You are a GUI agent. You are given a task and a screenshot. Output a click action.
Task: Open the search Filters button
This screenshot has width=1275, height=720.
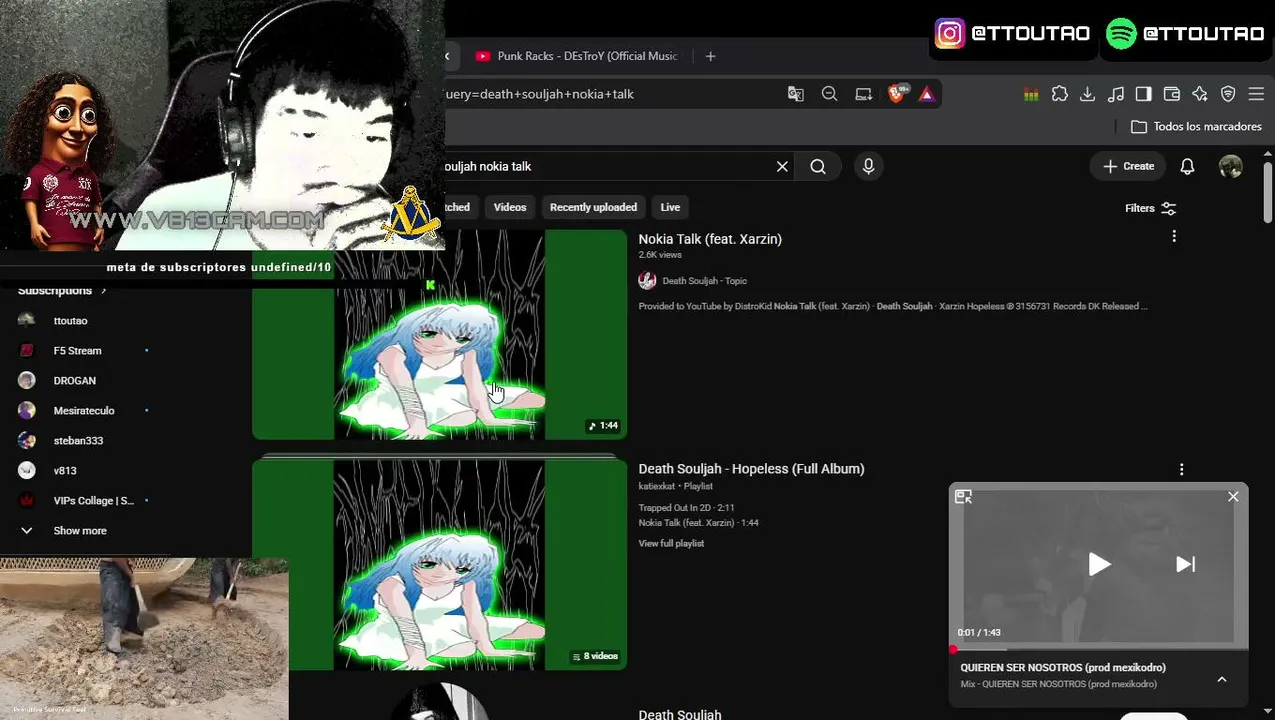(x=1151, y=208)
